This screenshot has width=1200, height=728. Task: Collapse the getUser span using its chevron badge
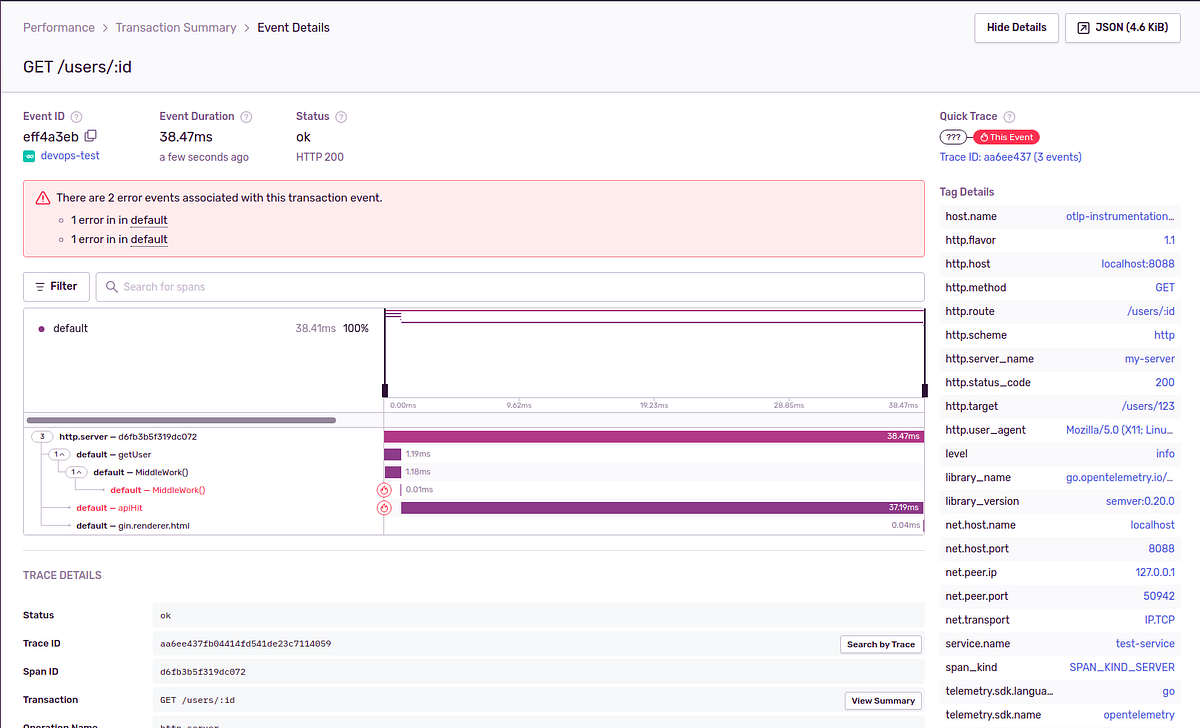coord(59,453)
